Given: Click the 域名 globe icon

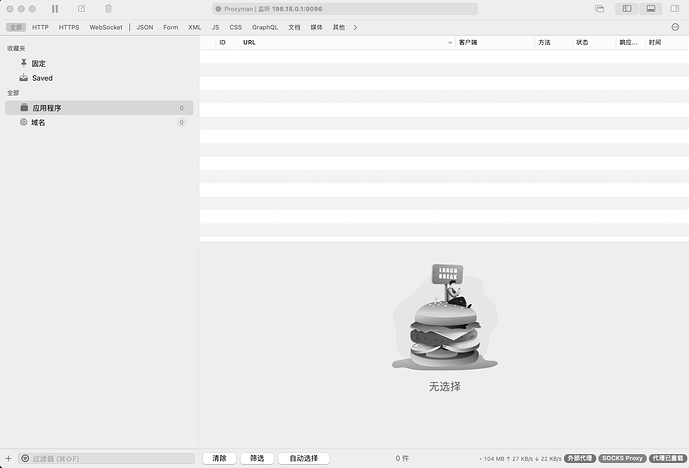Looking at the screenshot, I should point(24,122).
